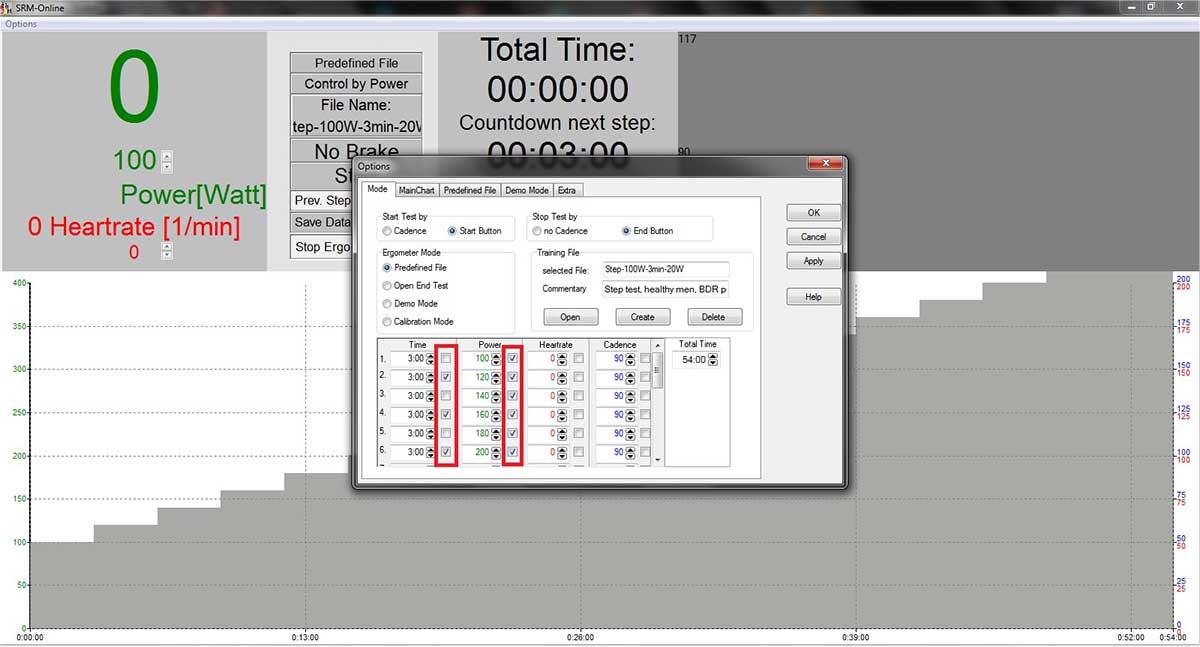Adjust the Total Time 54:00 stepper
Screen dimensions: 1200x647
point(714,359)
